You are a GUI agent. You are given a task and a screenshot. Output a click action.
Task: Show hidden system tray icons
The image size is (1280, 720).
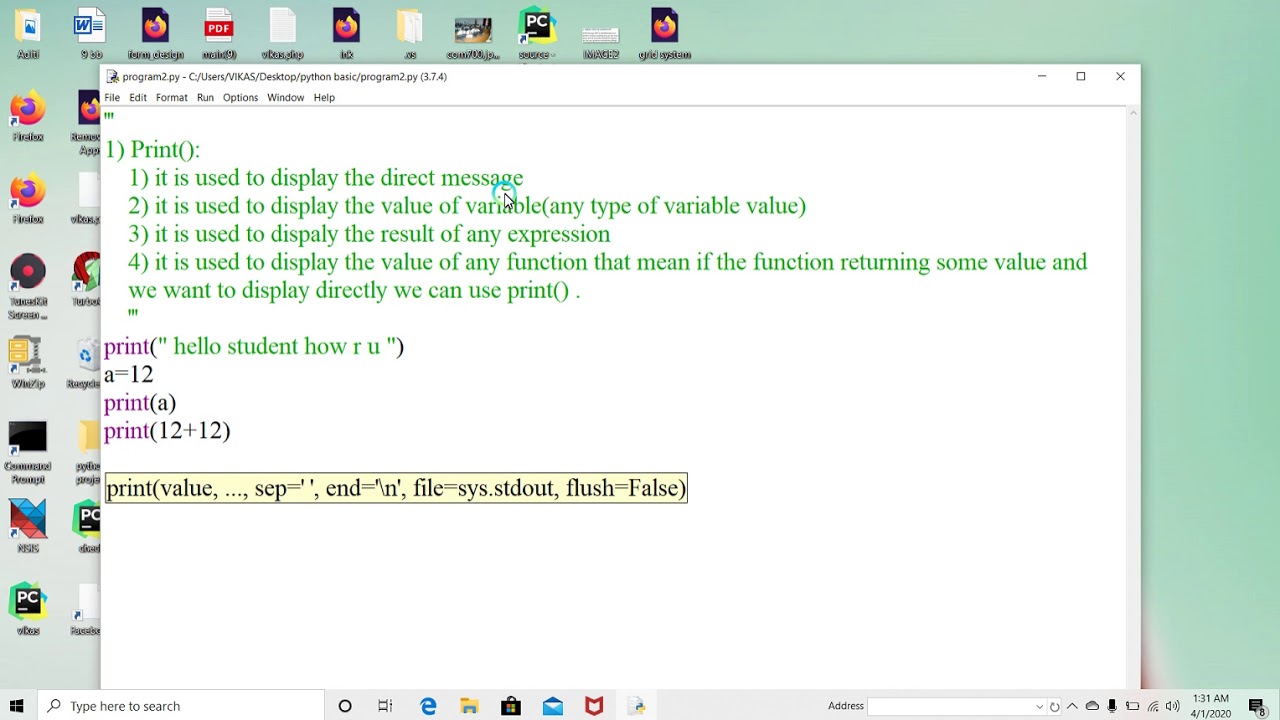[x=1072, y=706]
